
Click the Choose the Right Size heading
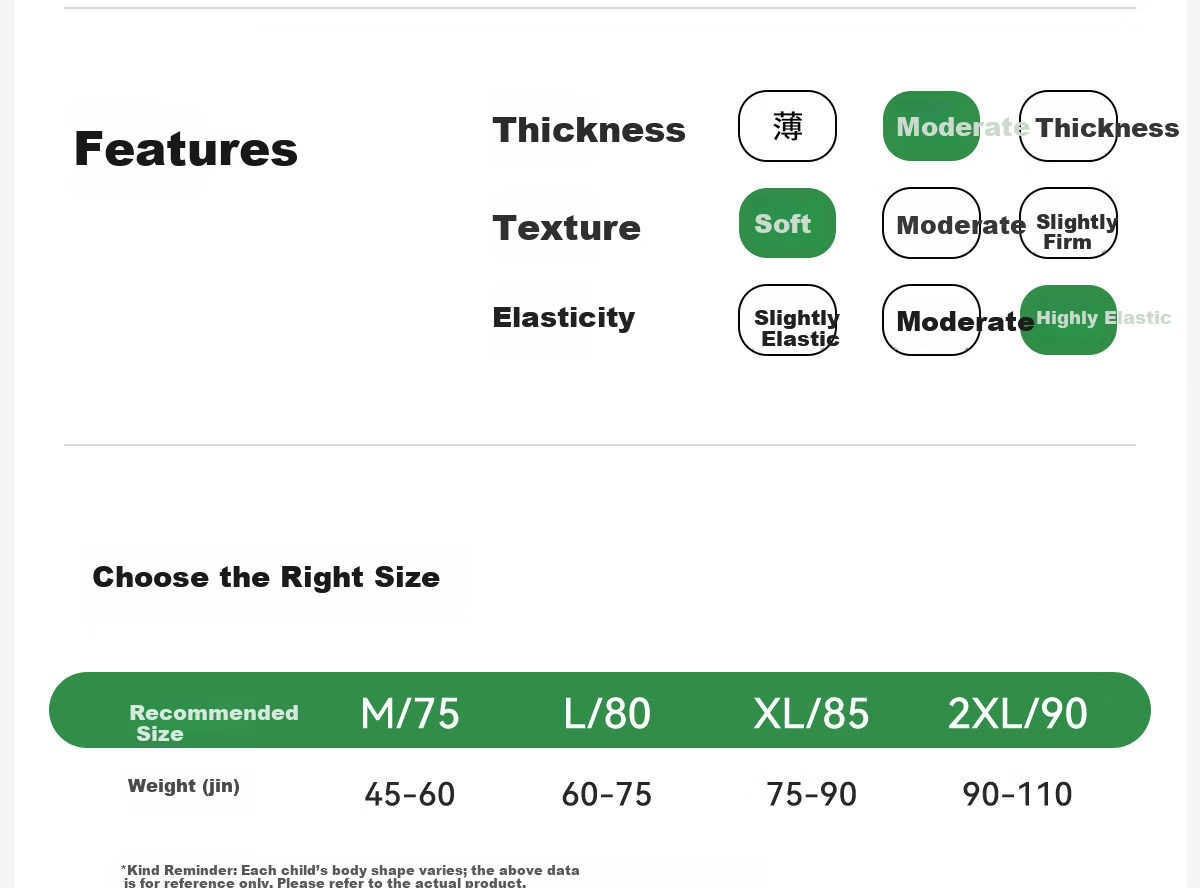[266, 577]
